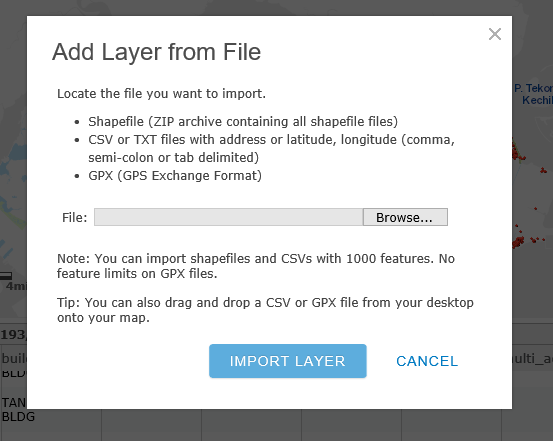
Task: Click the empty File path field
Action: (x=229, y=217)
